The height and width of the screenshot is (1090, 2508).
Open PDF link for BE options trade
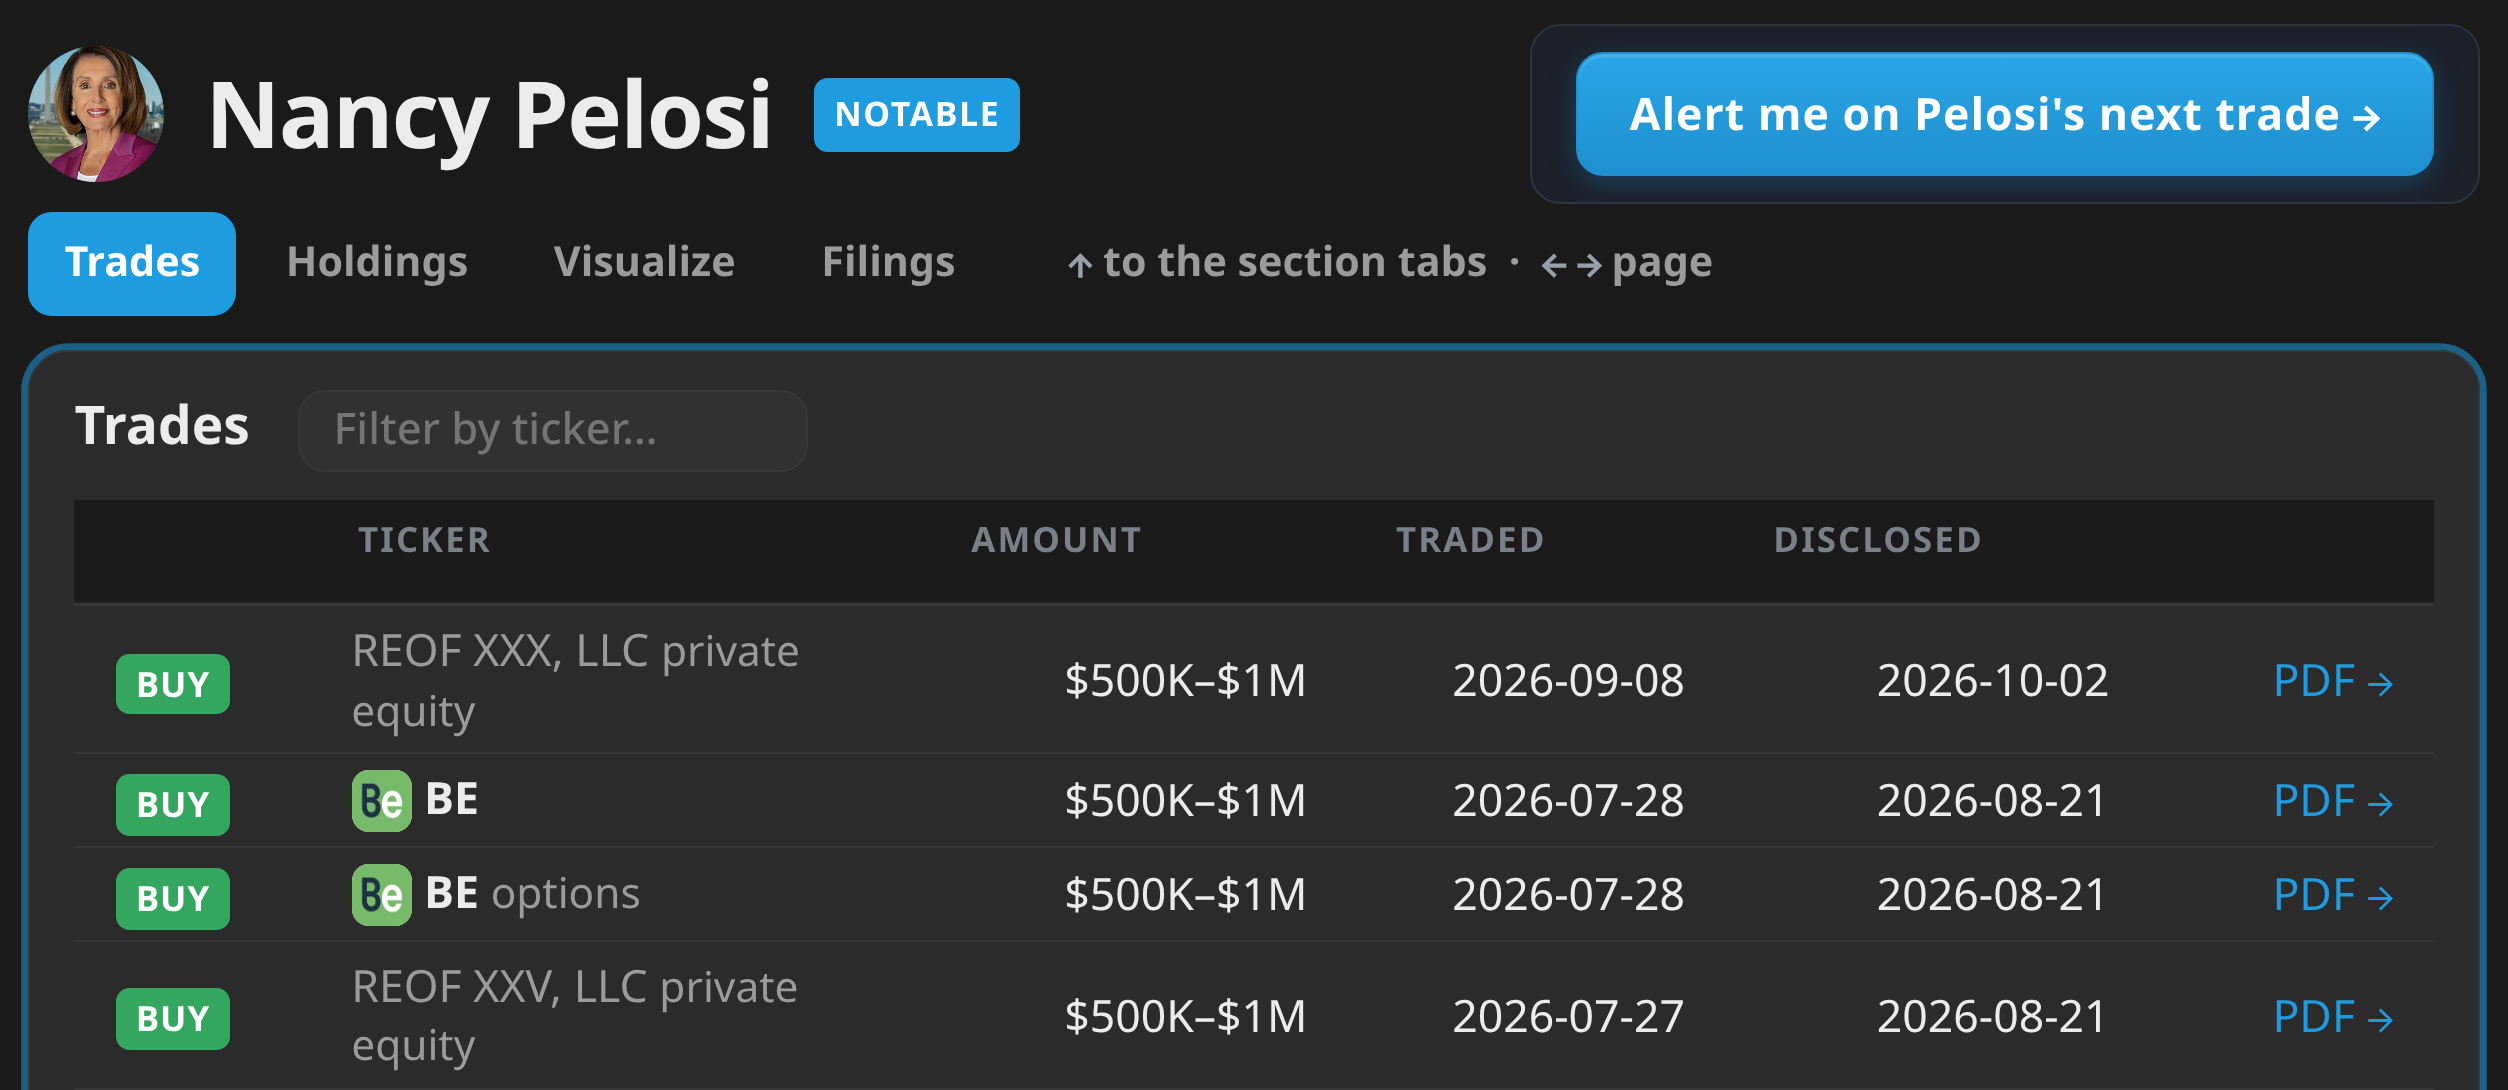coord(2333,896)
